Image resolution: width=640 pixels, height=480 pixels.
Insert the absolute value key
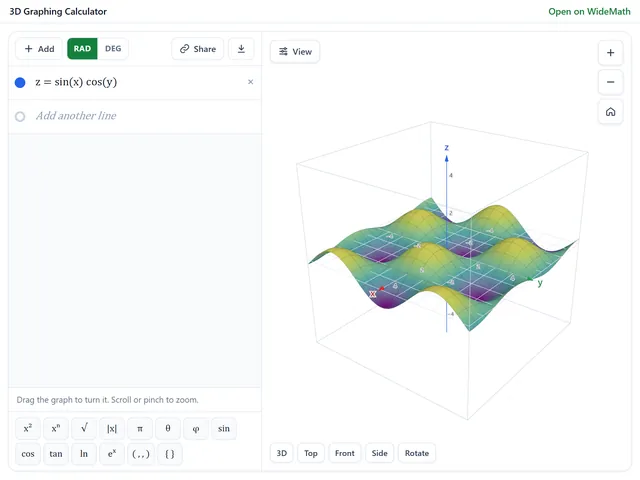pos(112,429)
